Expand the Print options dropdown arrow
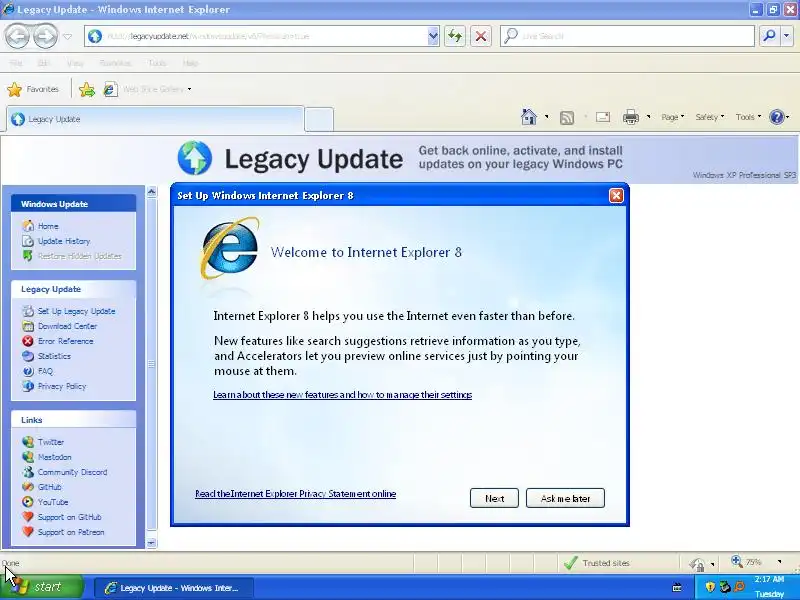This screenshot has height=600, width=800. pyautogui.click(x=648, y=117)
